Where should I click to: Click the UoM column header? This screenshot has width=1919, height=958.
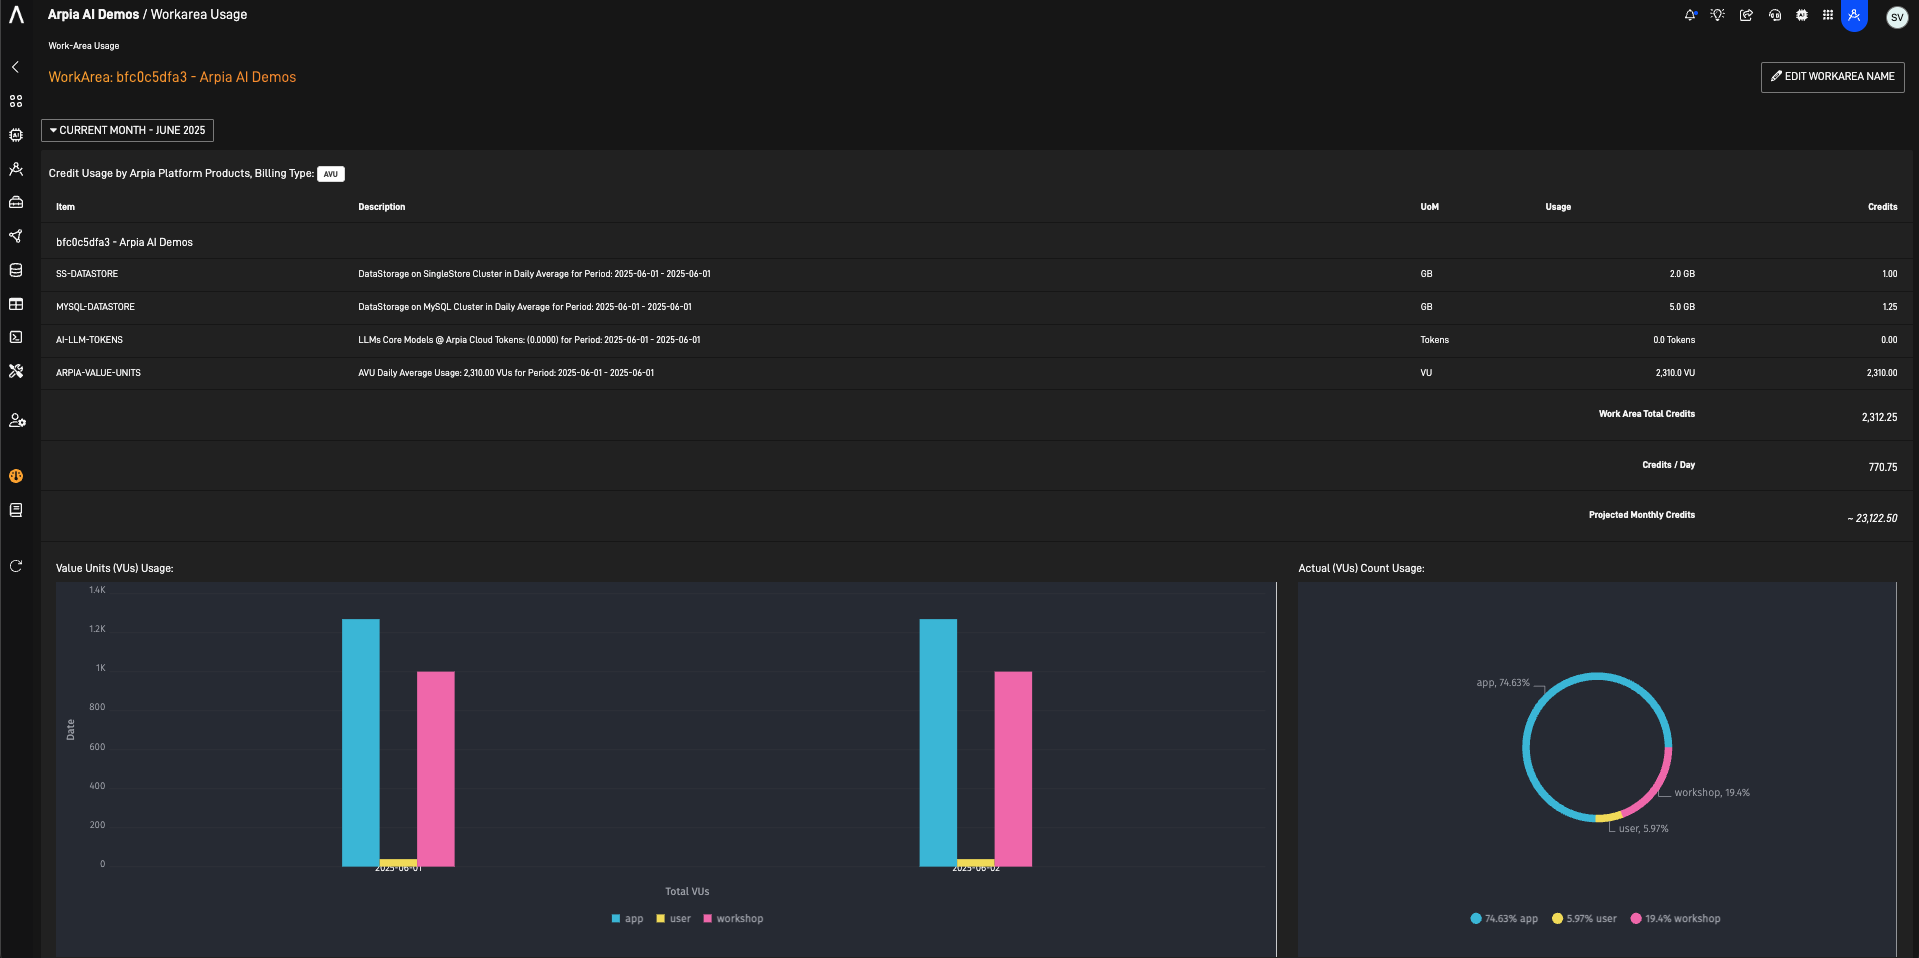(1429, 207)
